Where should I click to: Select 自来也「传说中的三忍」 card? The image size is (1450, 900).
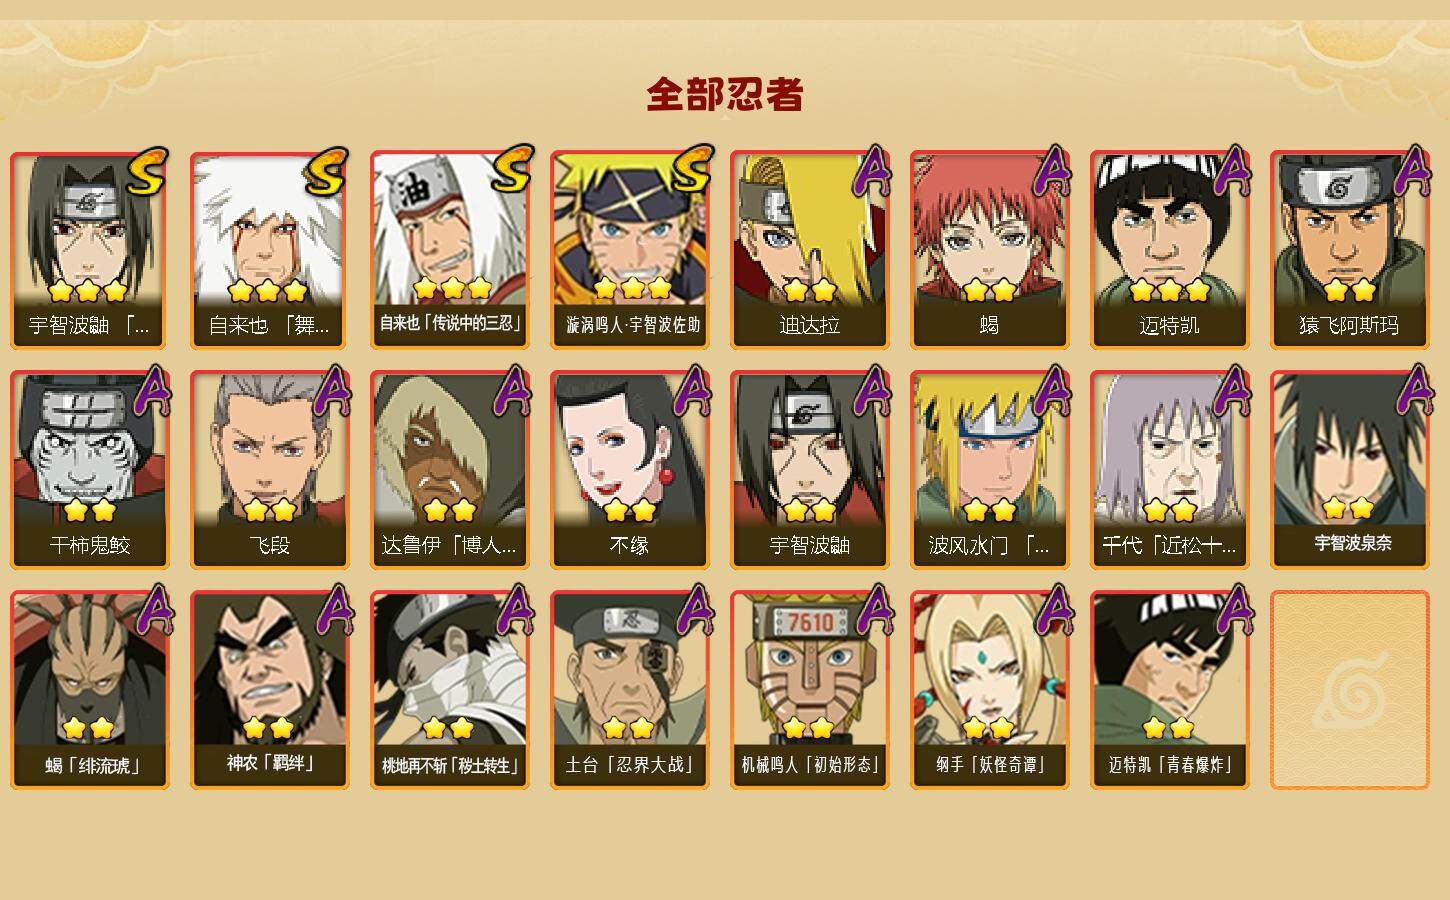point(450,250)
